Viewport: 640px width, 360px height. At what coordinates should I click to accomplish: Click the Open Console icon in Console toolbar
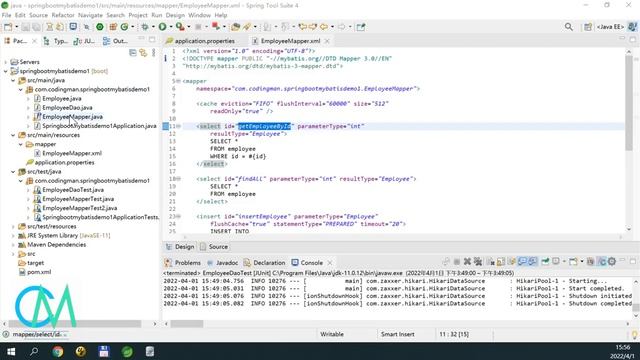coord(573,262)
